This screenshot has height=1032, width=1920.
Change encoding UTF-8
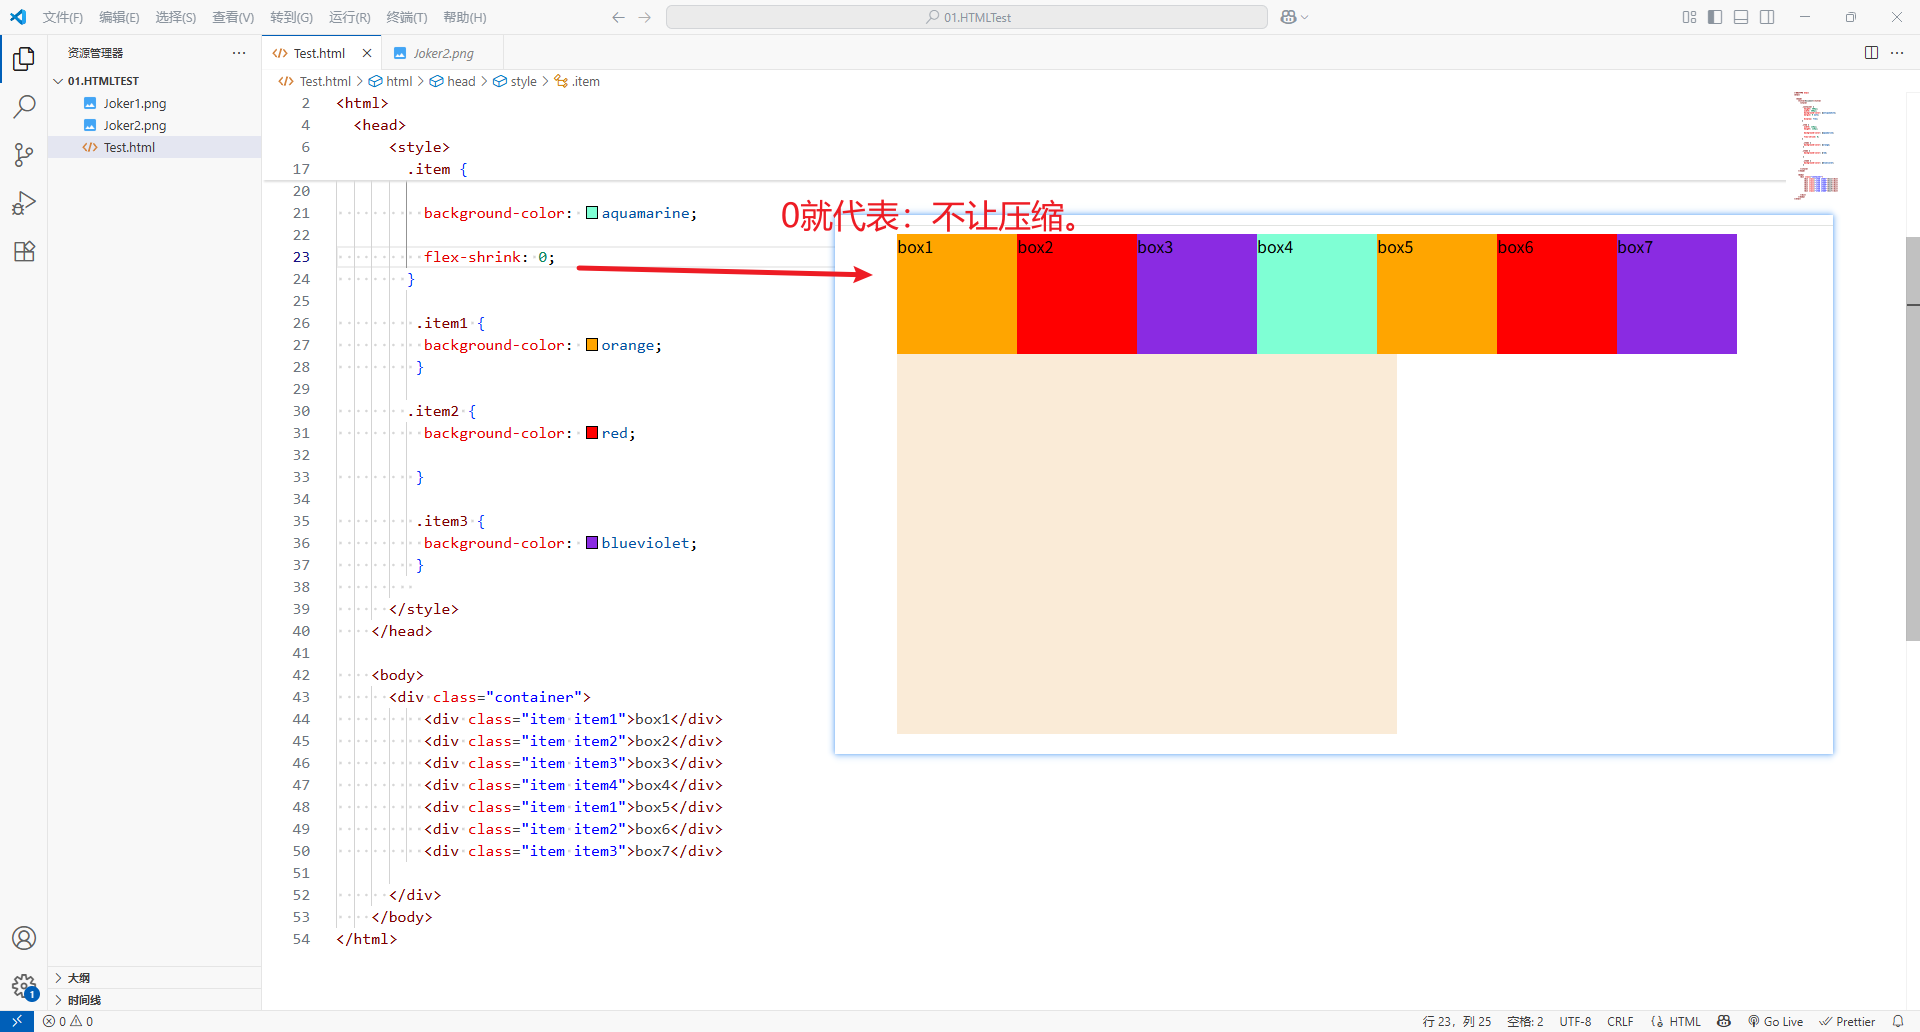point(1575,1021)
